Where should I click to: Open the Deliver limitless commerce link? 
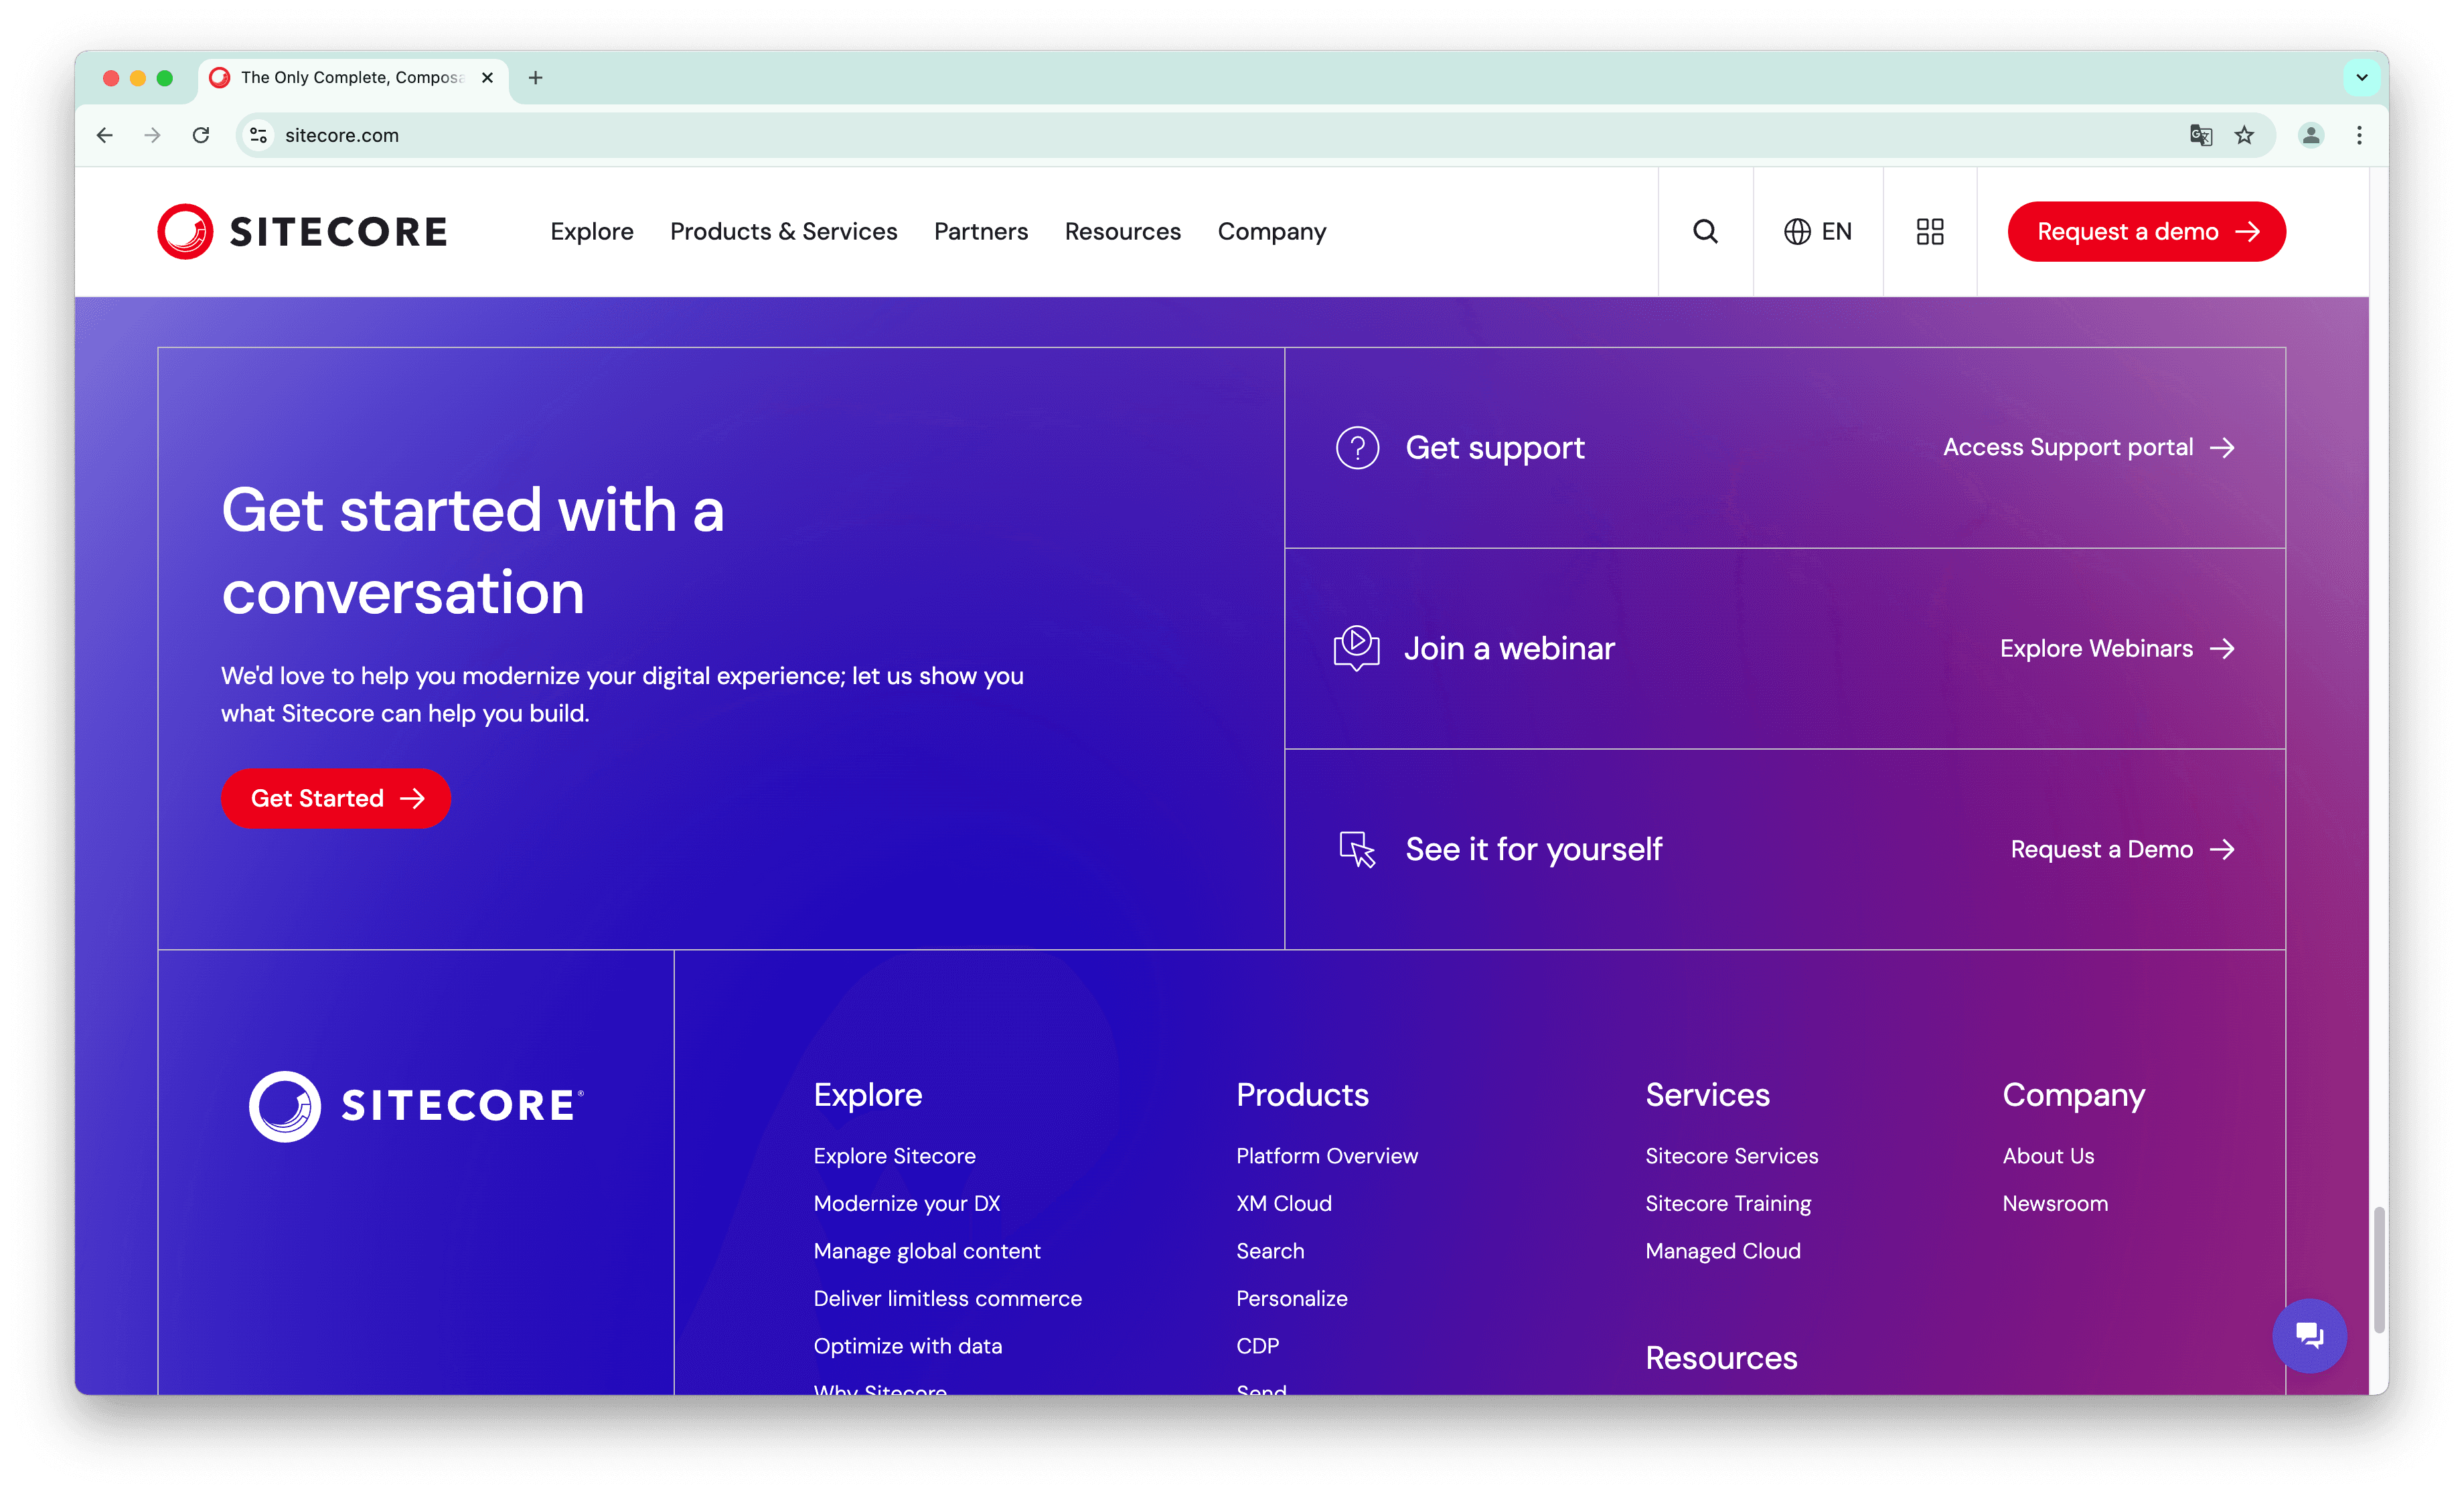tap(947, 1299)
